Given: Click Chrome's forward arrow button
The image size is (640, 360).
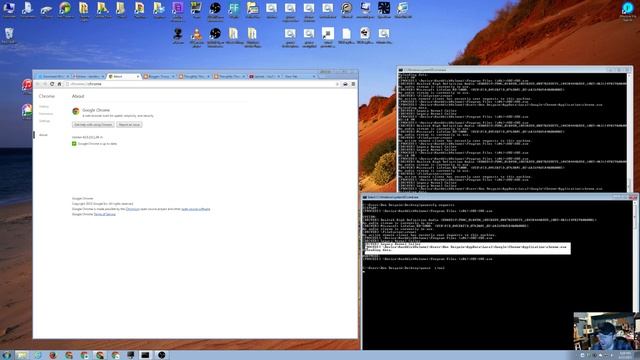Looking at the screenshot, I should tap(44, 84).
